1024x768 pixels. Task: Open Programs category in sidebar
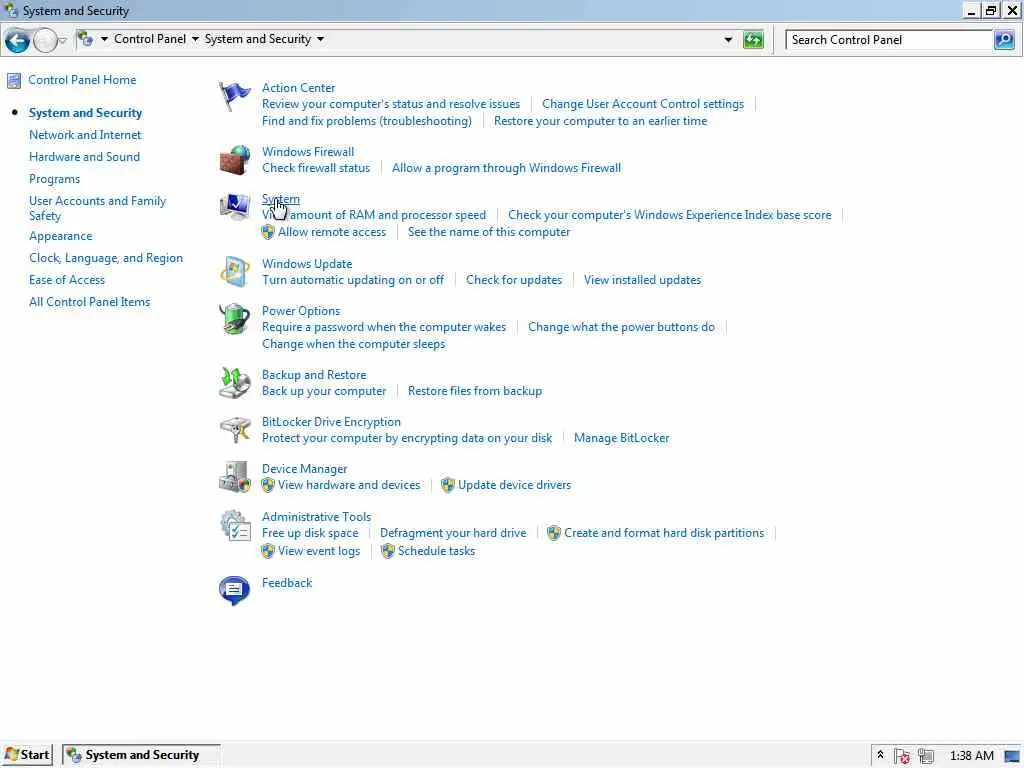click(54, 179)
